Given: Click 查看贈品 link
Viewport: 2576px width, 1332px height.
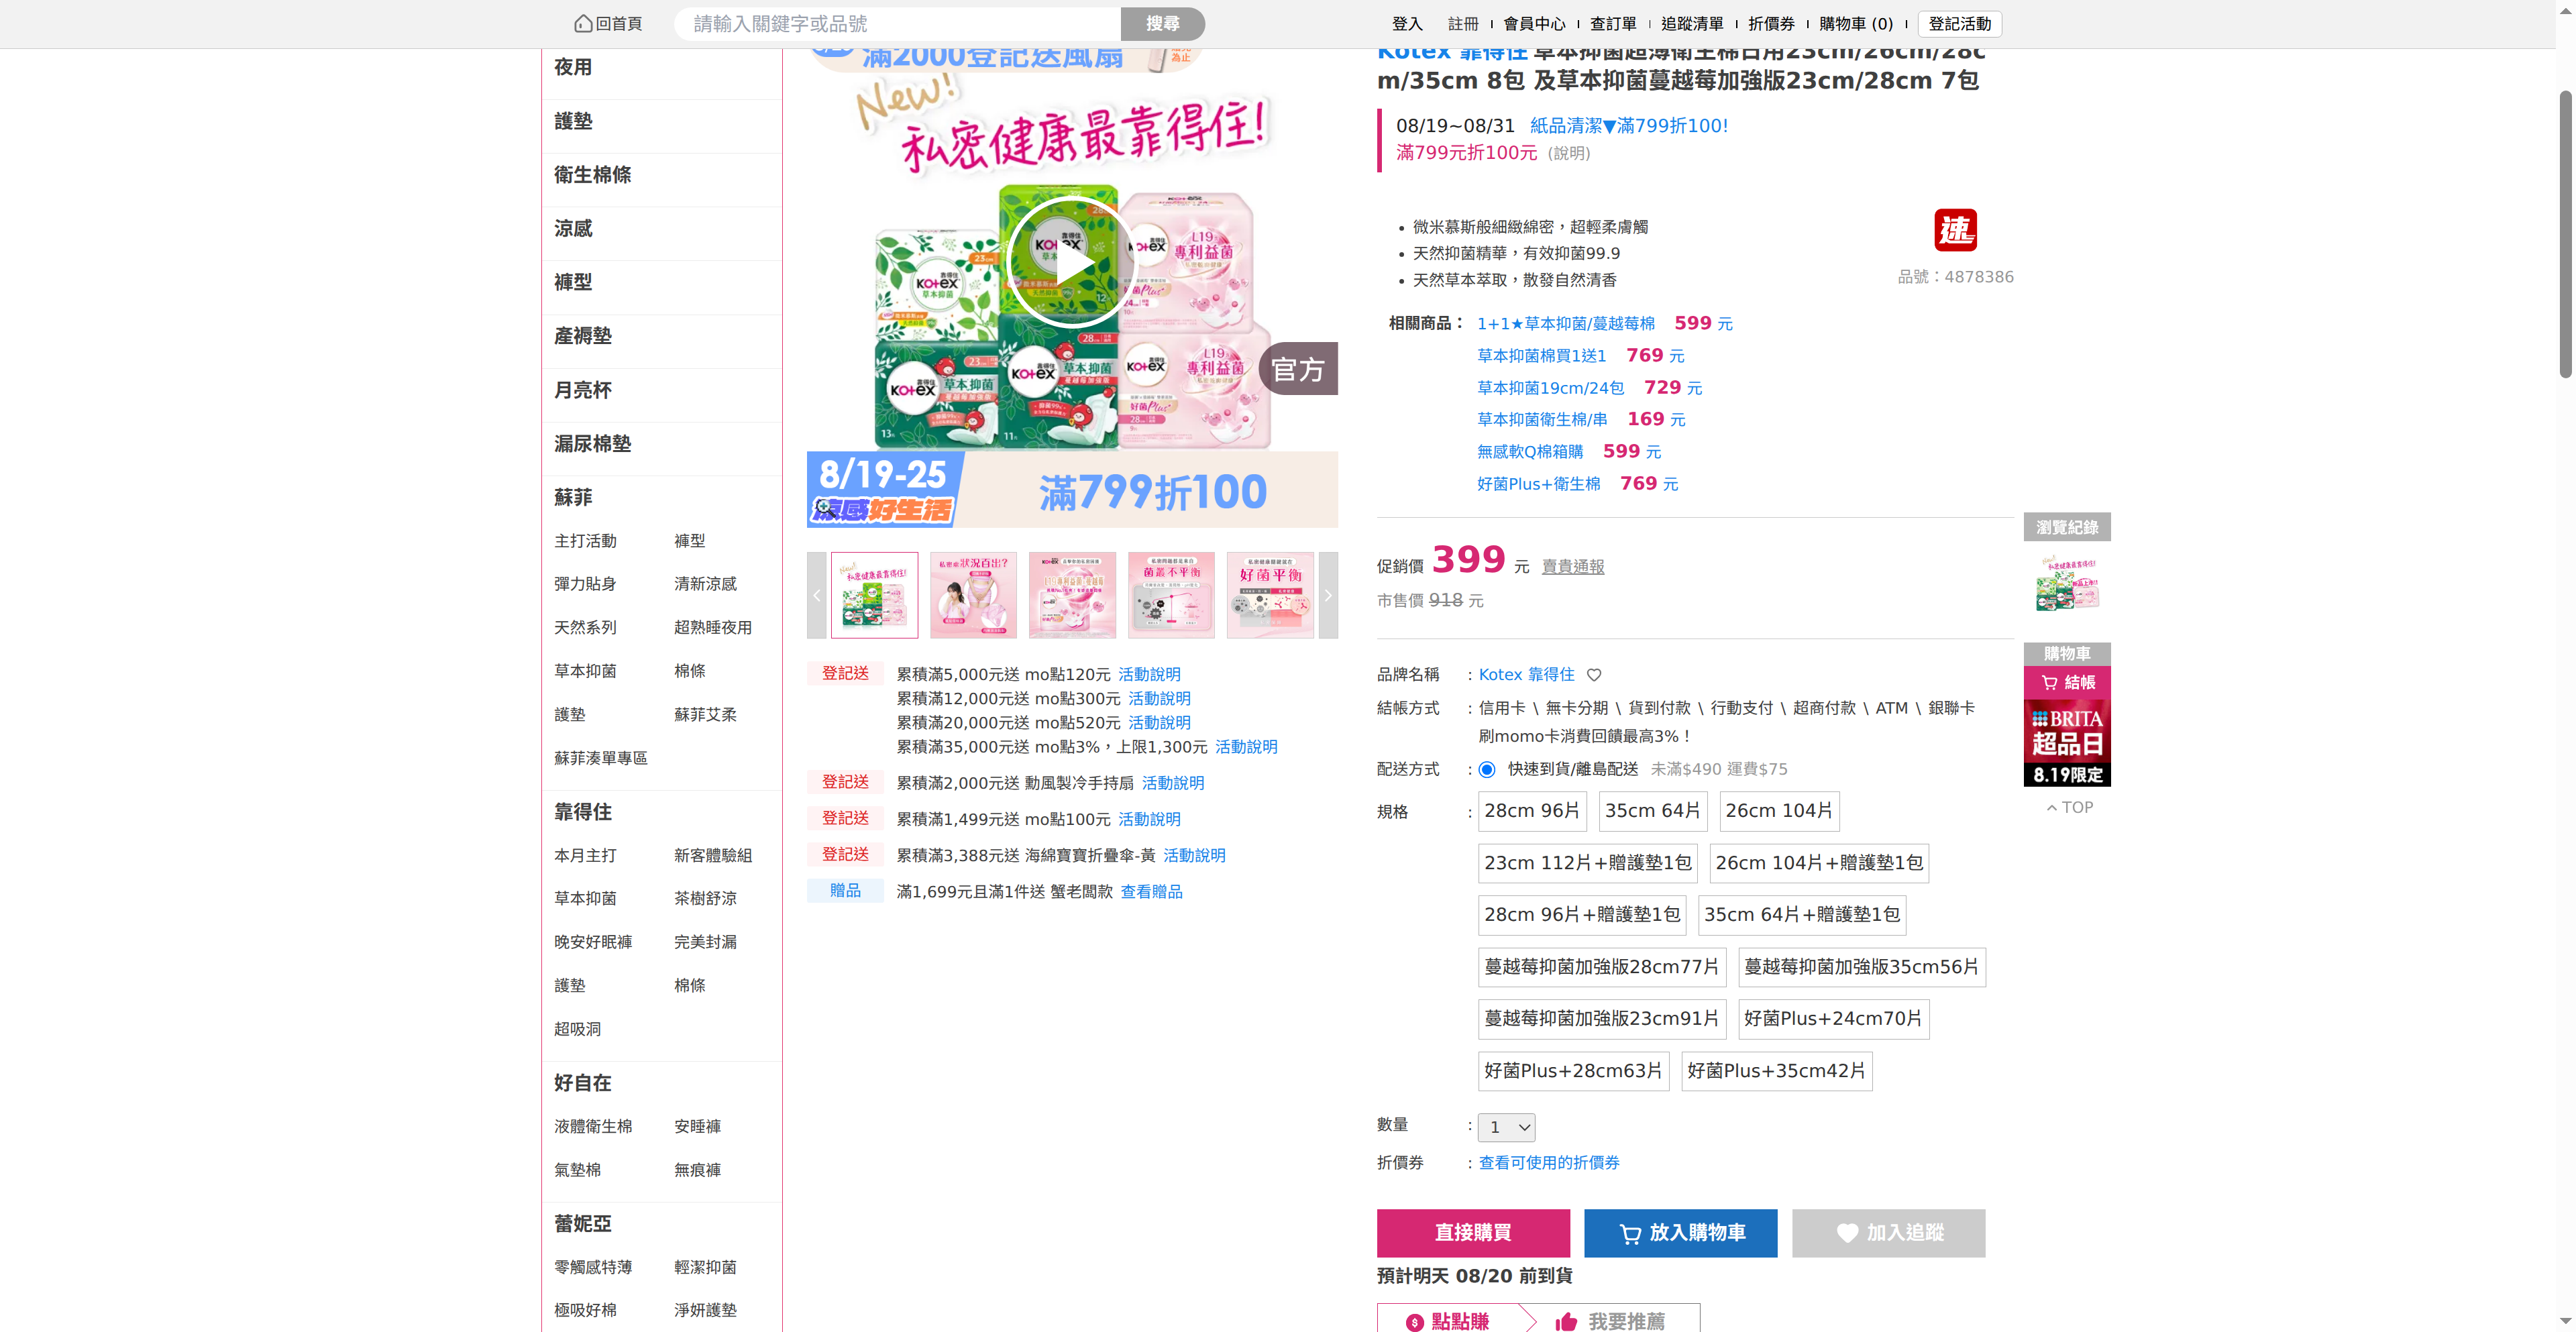Looking at the screenshot, I should click(x=1151, y=892).
